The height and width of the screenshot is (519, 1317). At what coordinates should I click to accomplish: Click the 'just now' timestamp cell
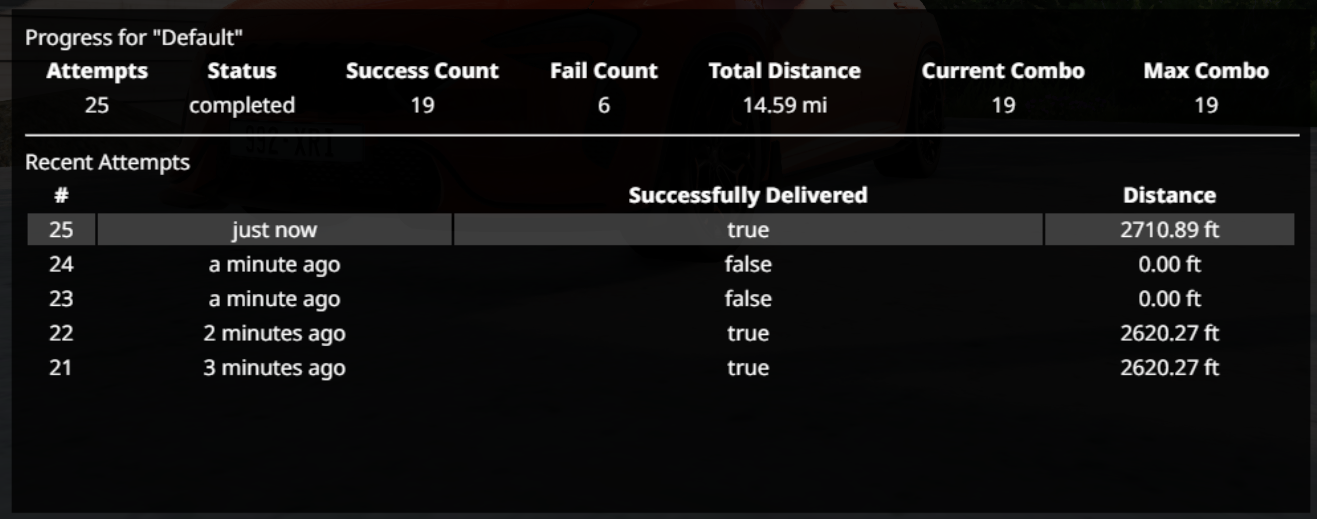click(x=274, y=230)
